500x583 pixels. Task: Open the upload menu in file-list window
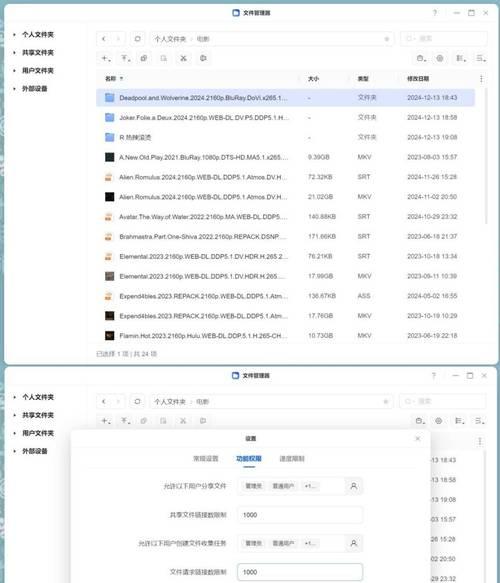click(125, 58)
